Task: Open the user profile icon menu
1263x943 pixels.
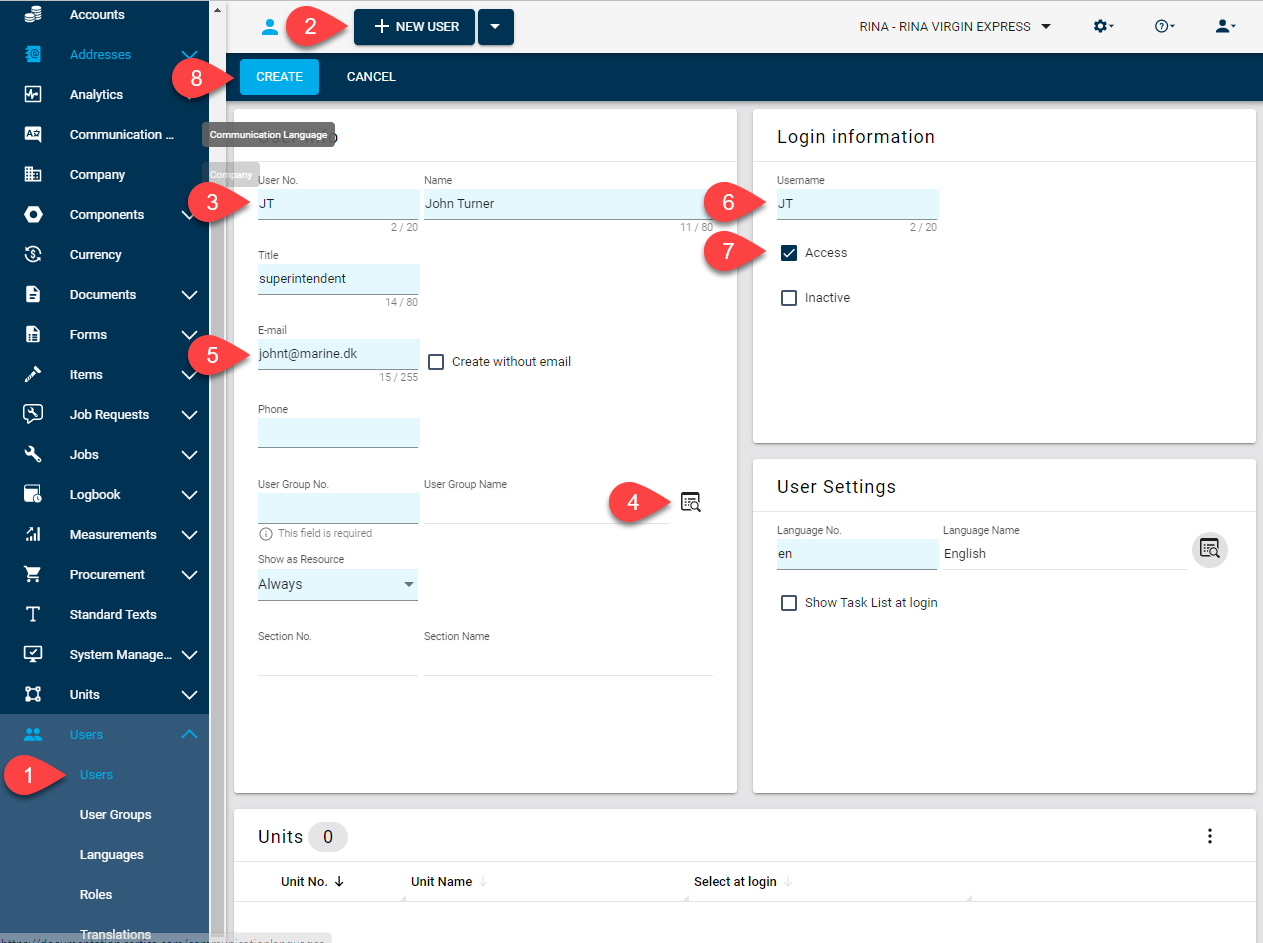Action: (1226, 27)
